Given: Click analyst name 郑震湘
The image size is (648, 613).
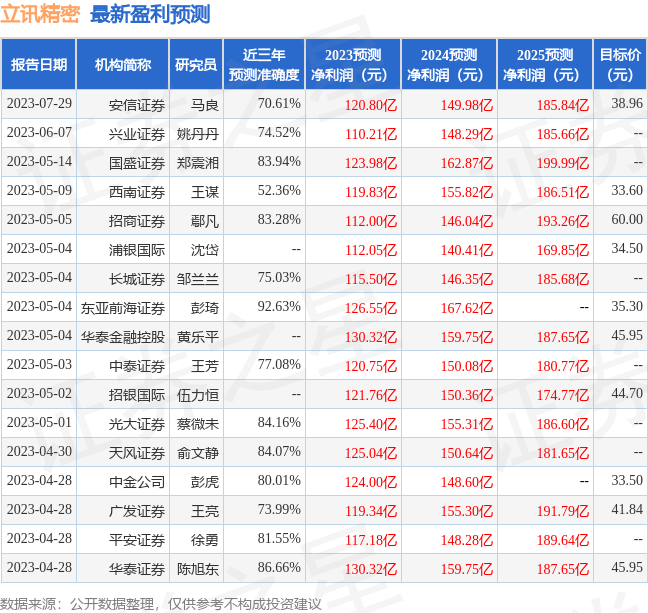Looking at the screenshot, I should (x=198, y=163).
